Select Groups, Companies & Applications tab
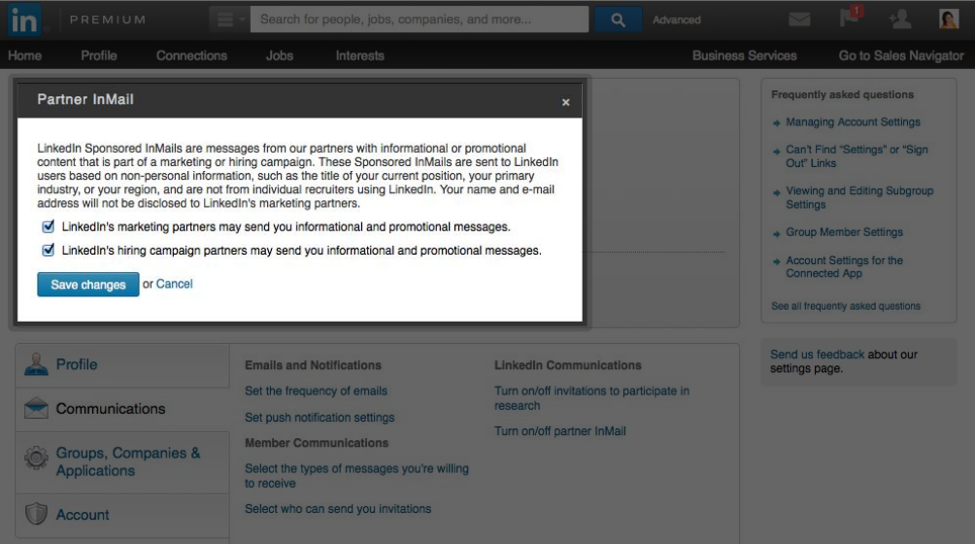The height and width of the screenshot is (544, 975). tap(122, 462)
